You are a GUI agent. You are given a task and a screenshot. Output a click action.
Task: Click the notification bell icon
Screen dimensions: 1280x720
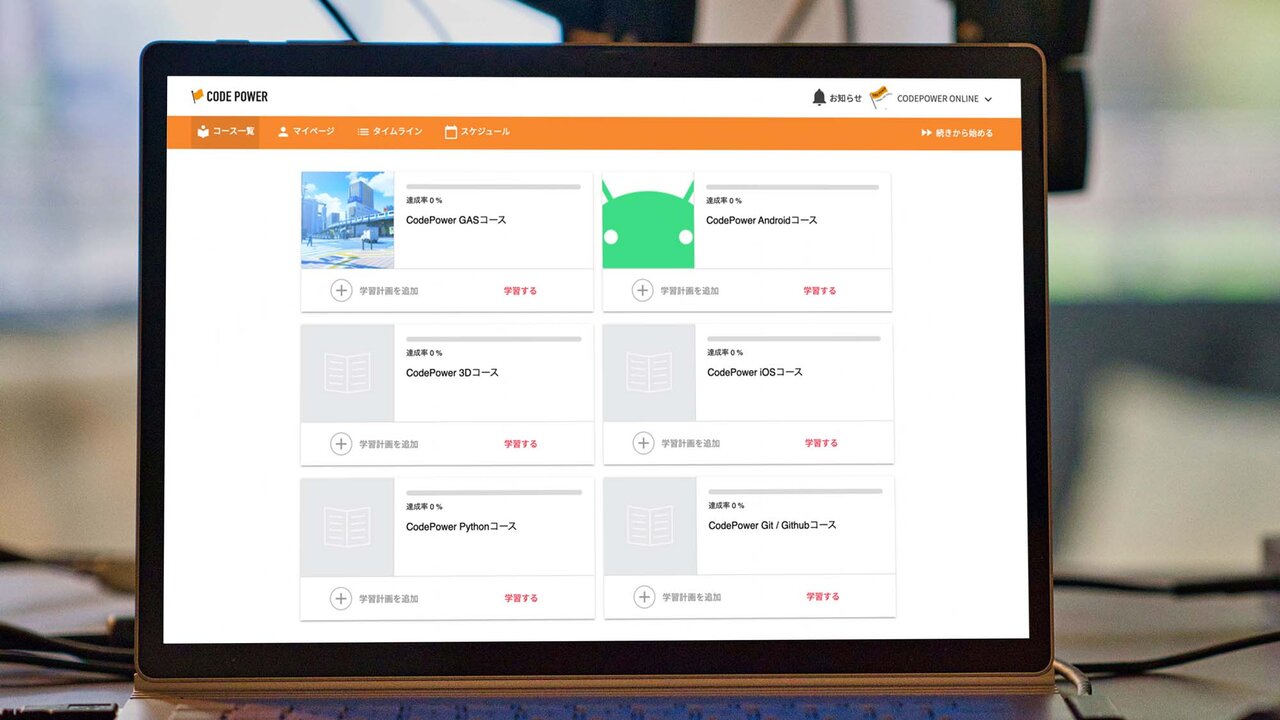pos(819,97)
